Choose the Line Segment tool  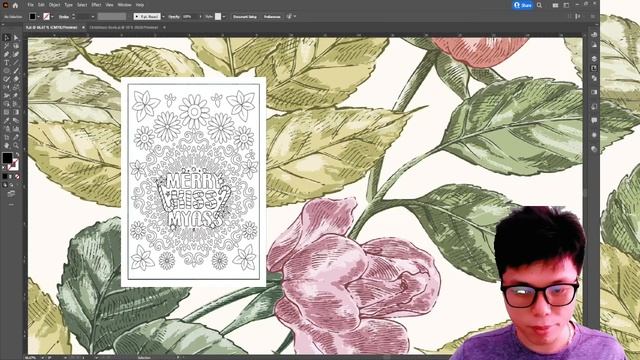16,62
